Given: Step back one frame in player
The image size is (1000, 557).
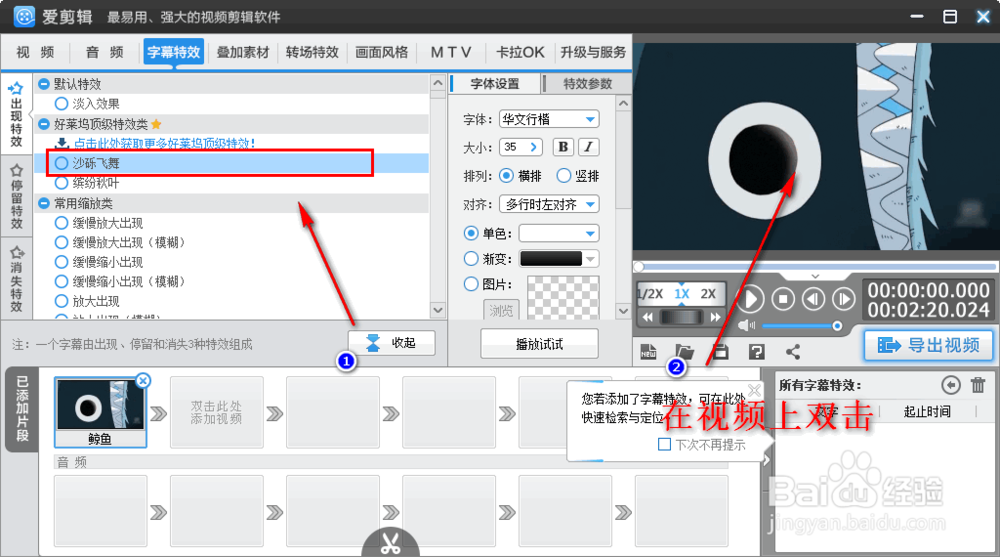Looking at the screenshot, I should point(813,299).
